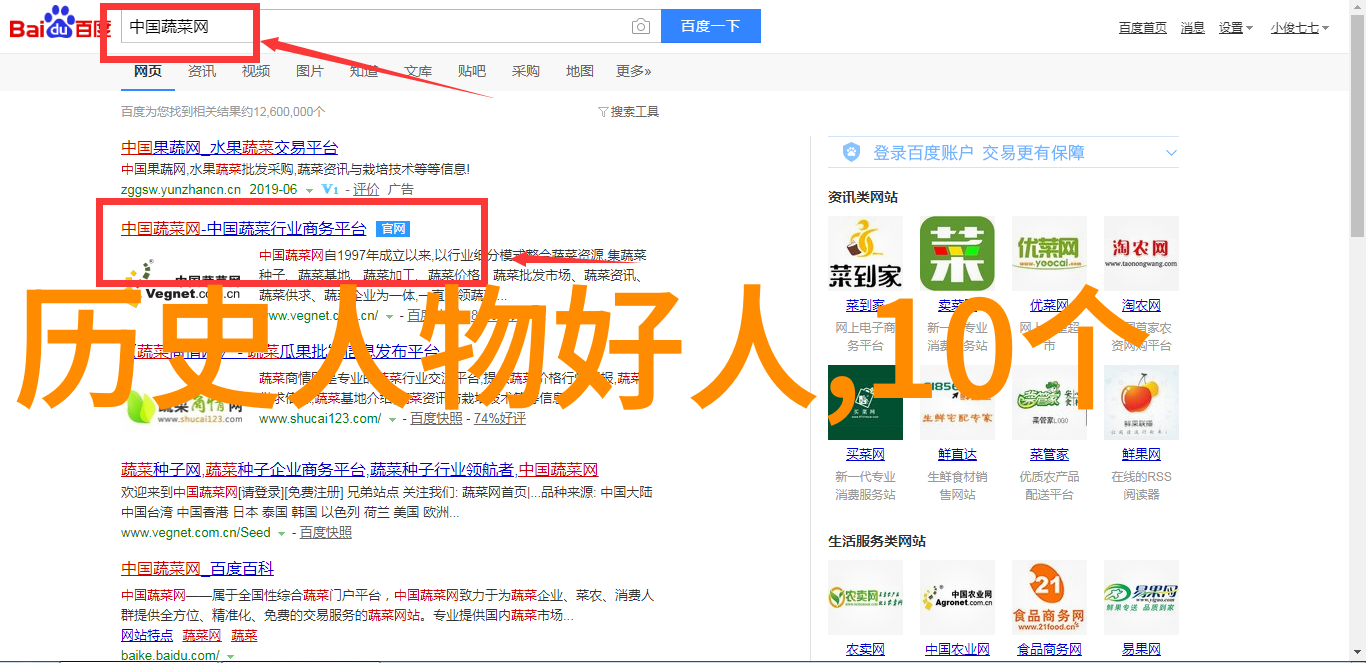The height and width of the screenshot is (663, 1366).
Task: Expand arrow after www.shucai123.com/
Action: (393, 420)
